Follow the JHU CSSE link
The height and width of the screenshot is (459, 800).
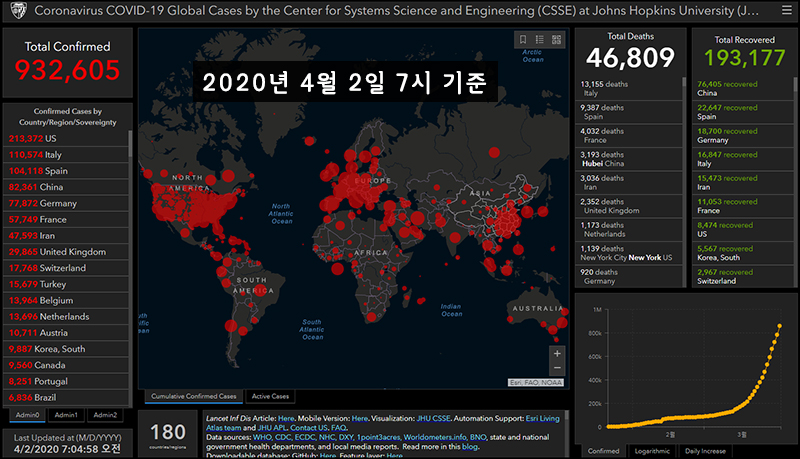tap(434, 418)
